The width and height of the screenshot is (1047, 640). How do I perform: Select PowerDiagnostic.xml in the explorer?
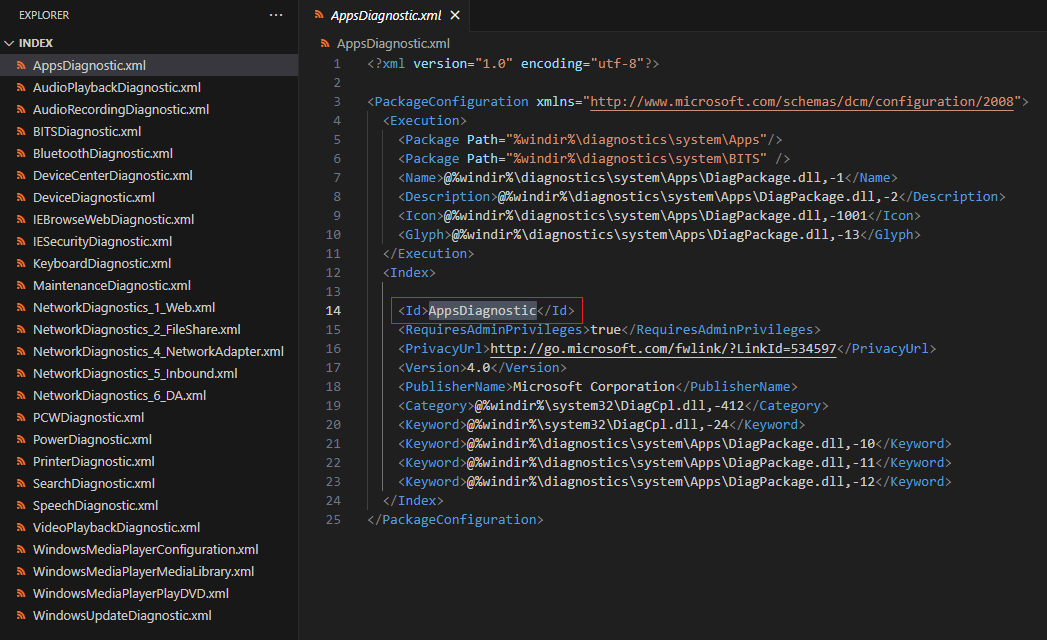(92, 440)
